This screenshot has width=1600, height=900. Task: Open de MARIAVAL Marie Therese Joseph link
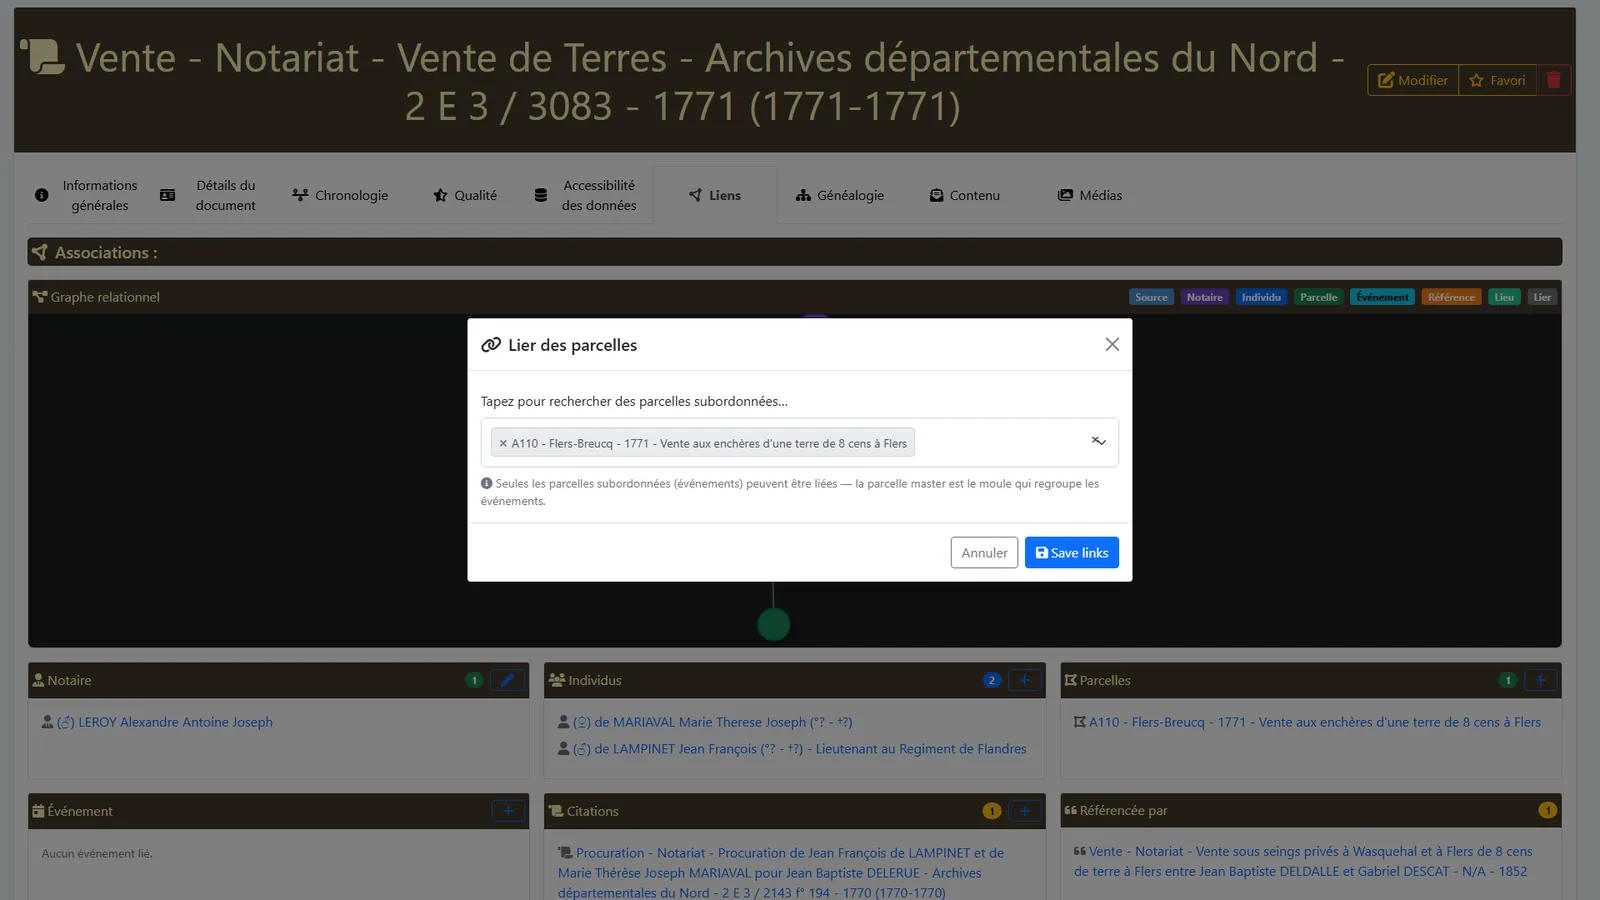tap(712, 722)
